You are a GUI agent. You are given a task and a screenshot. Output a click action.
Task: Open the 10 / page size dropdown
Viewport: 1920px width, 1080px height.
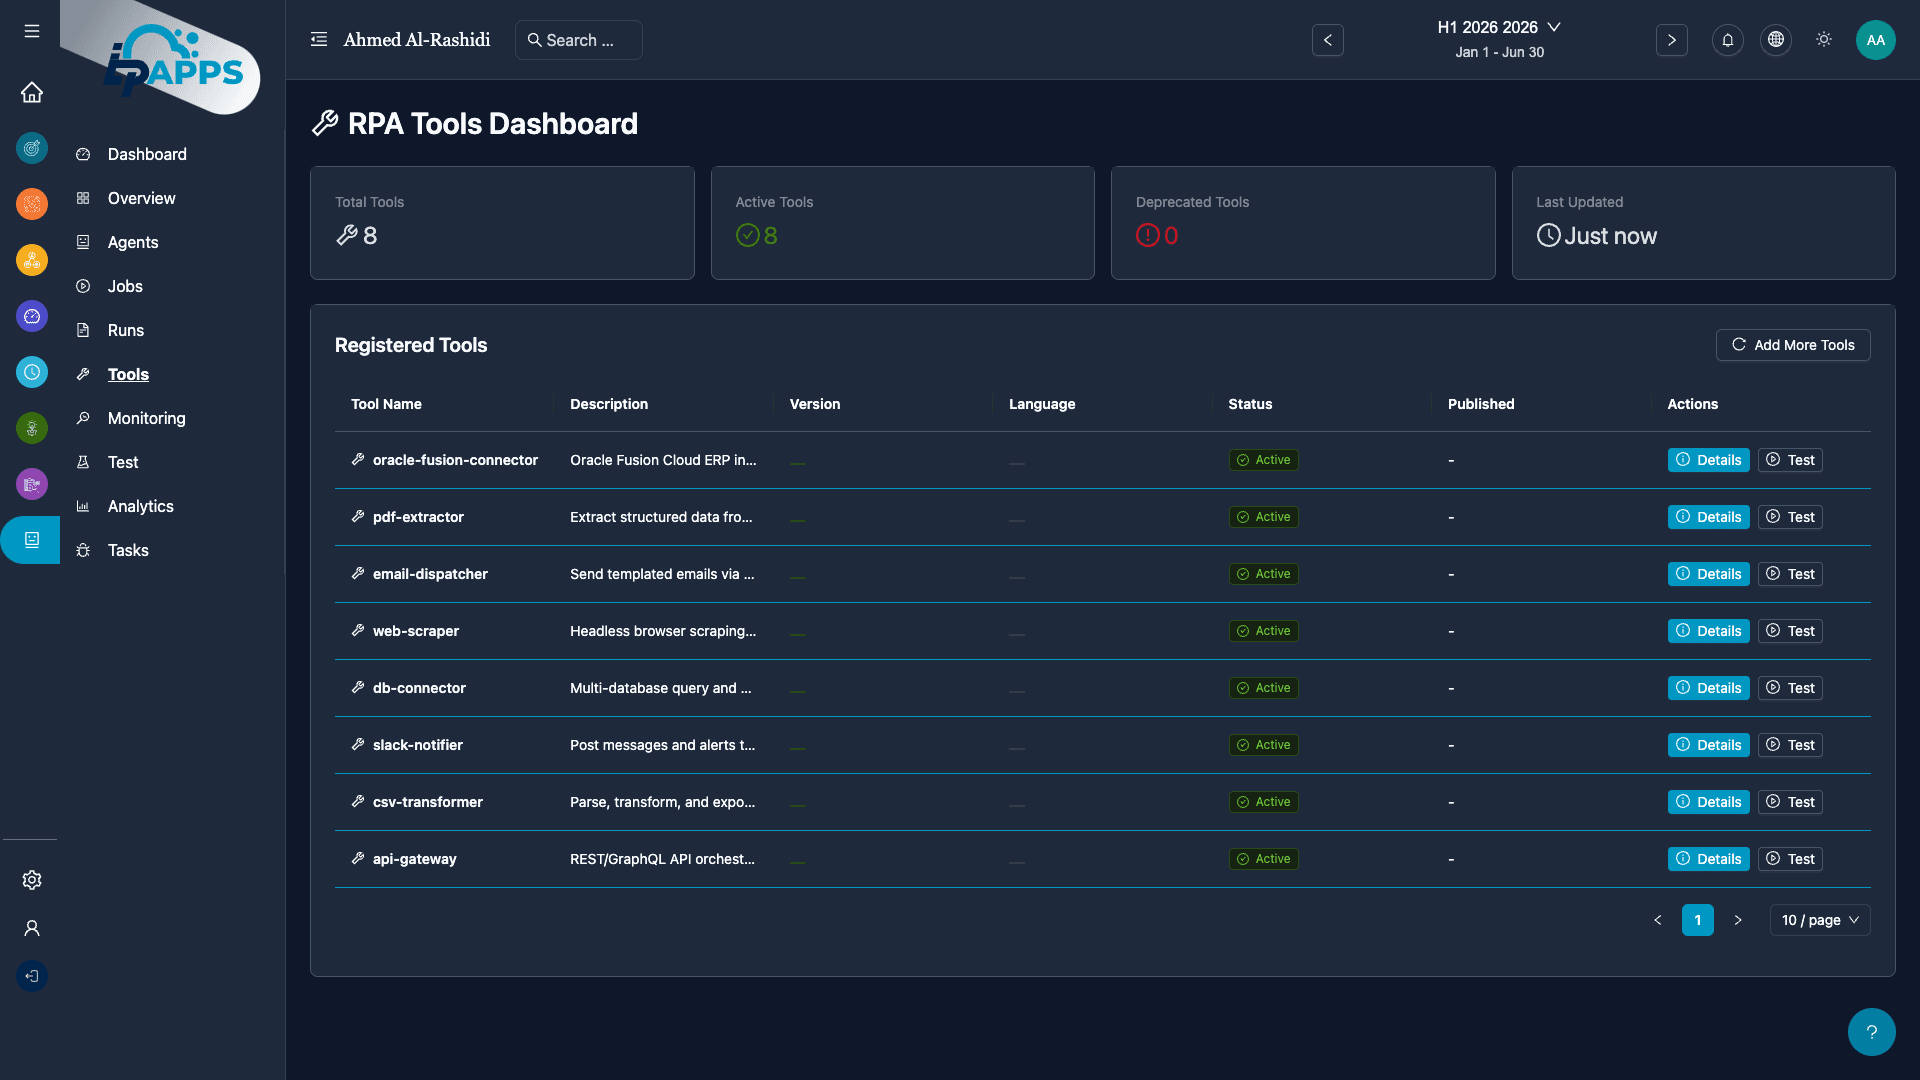[1819, 920]
